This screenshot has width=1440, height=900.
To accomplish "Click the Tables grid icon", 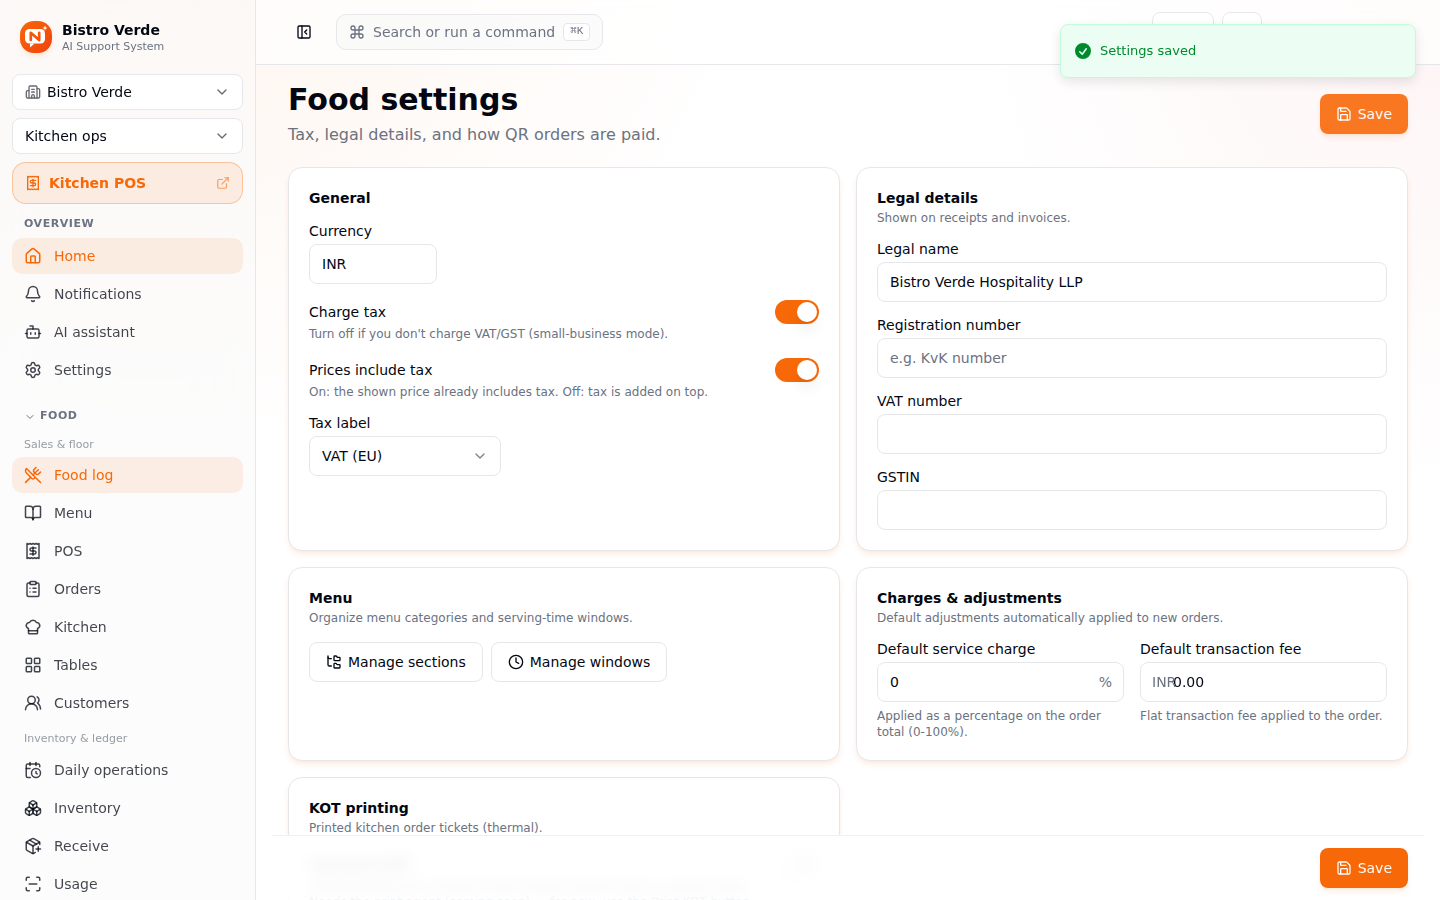I will (x=33, y=665).
